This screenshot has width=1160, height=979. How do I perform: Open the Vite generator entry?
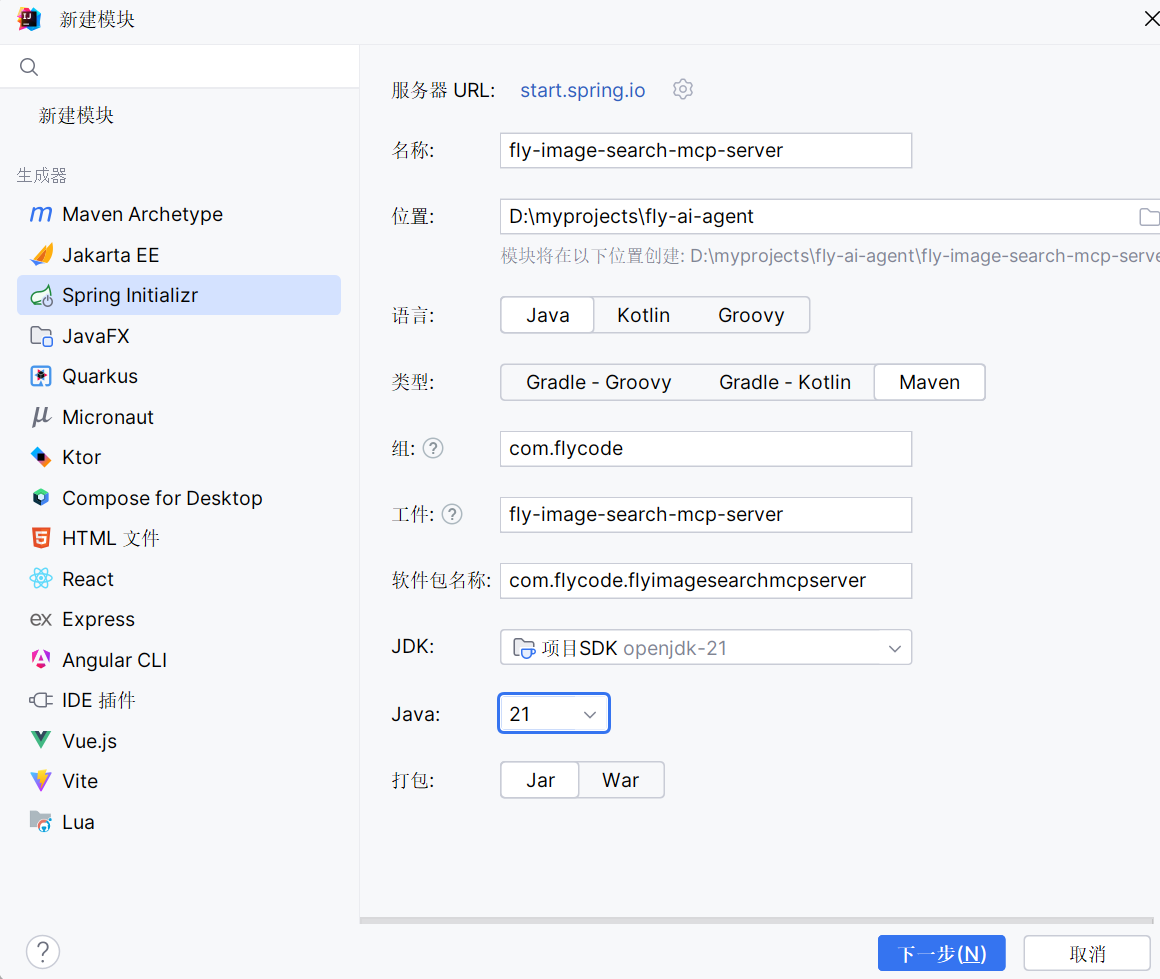coord(178,781)
